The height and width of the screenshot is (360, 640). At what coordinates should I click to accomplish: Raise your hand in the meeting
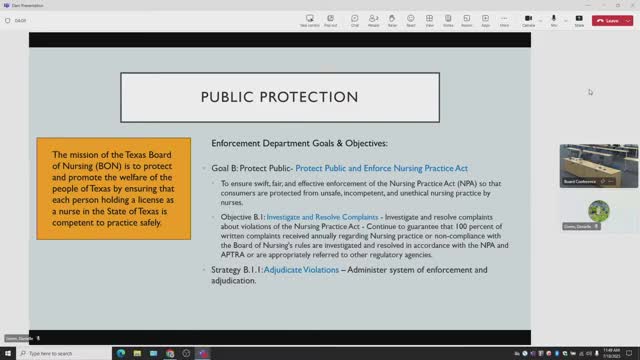[392, 20]
